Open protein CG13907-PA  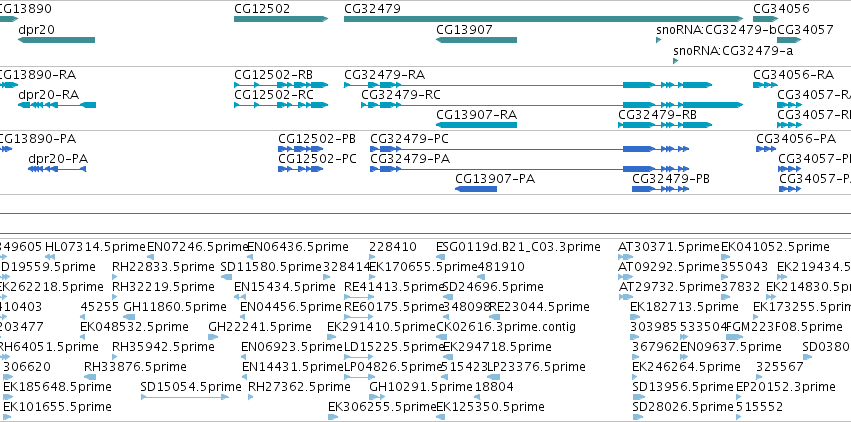[x=494, y=178]
